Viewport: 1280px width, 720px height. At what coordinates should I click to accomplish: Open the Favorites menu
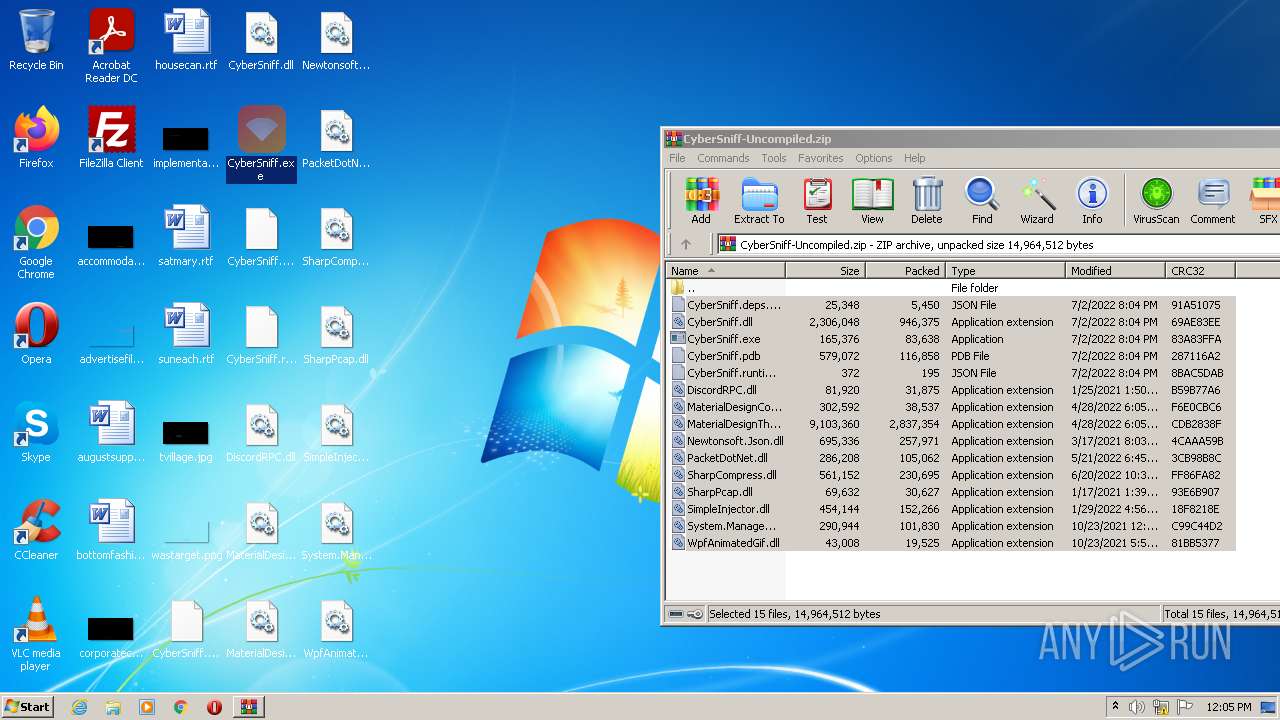[820, 158]
